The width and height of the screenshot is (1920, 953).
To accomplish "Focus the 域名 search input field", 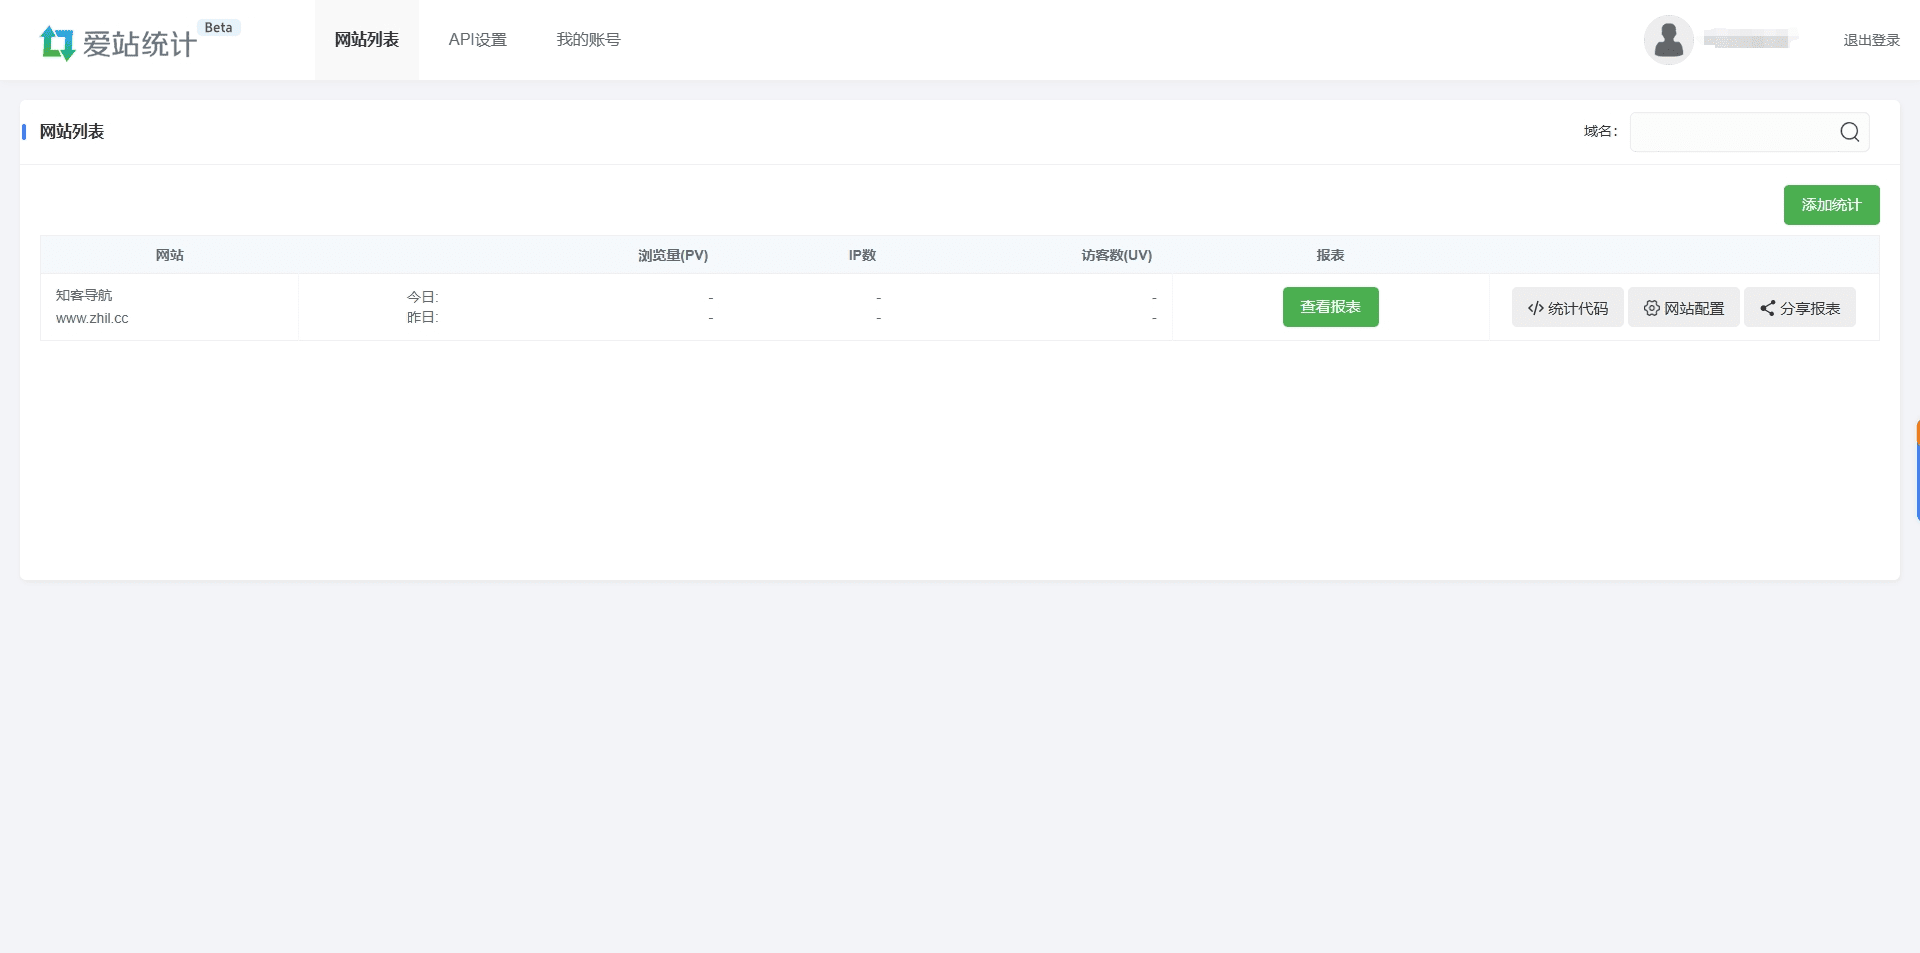I will pos(1732,132).
